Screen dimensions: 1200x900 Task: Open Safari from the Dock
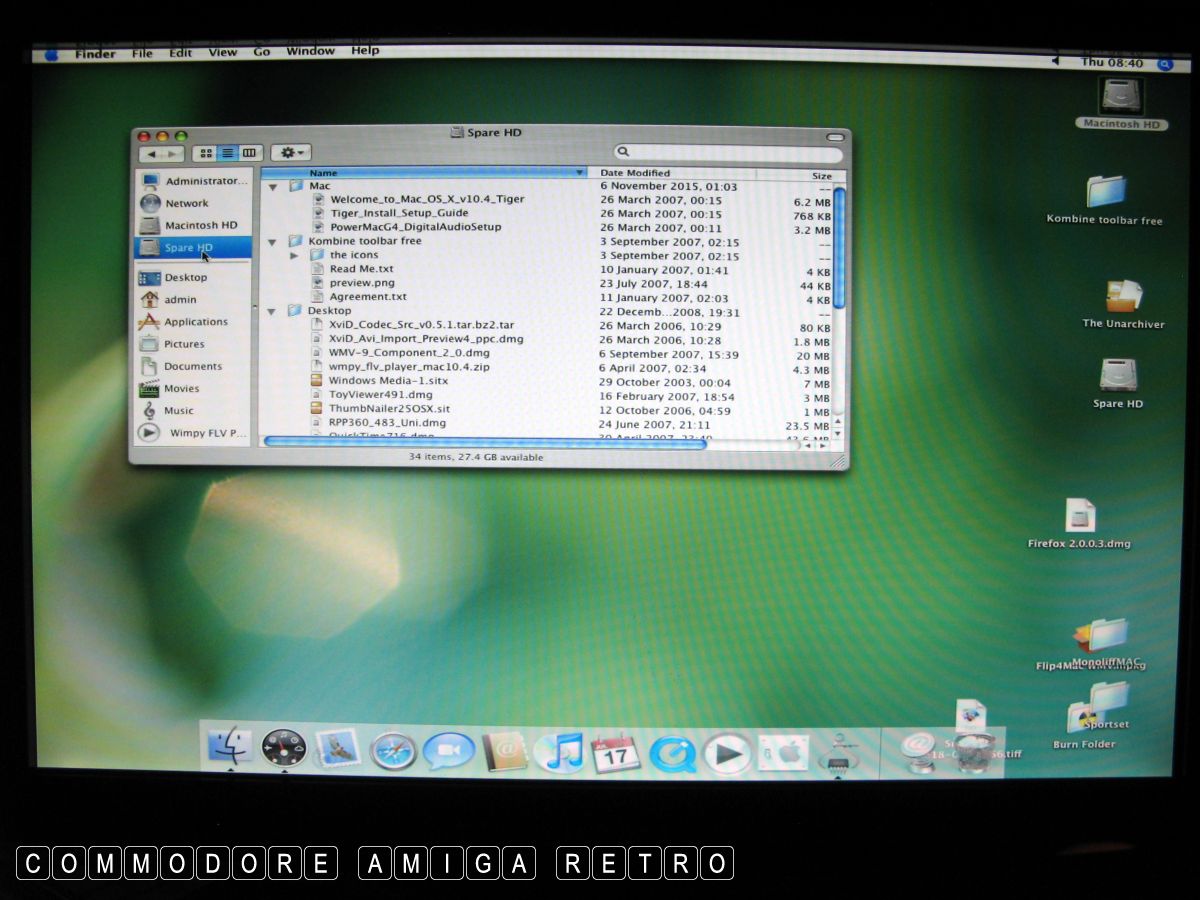(393, 752)
